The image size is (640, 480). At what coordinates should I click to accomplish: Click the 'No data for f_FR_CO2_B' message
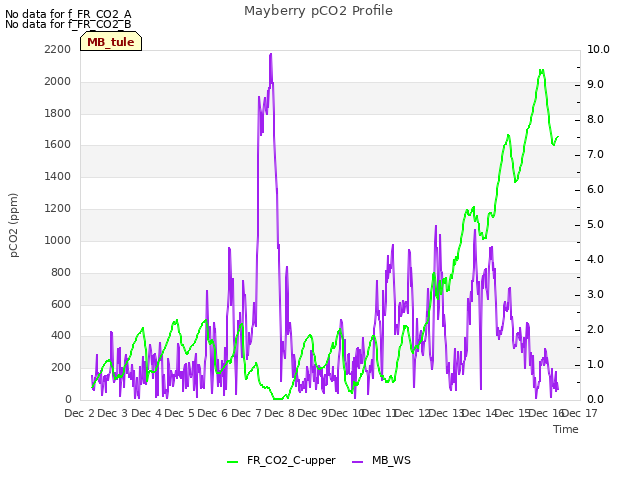pos(68,24)
